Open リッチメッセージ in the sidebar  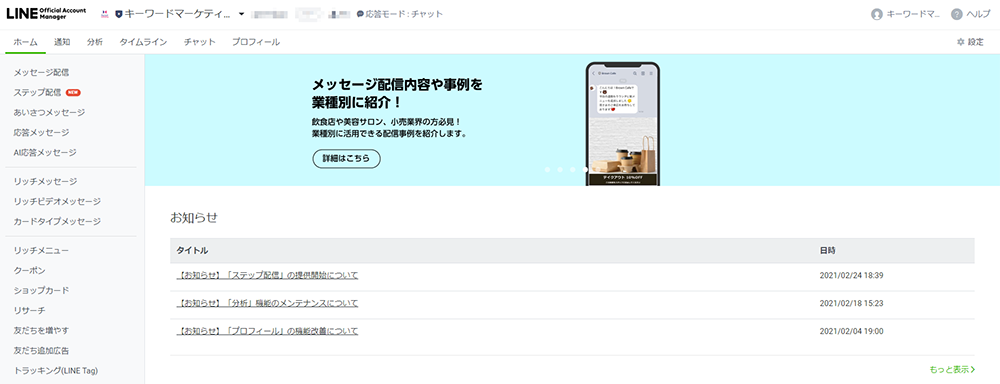(45, 182)
